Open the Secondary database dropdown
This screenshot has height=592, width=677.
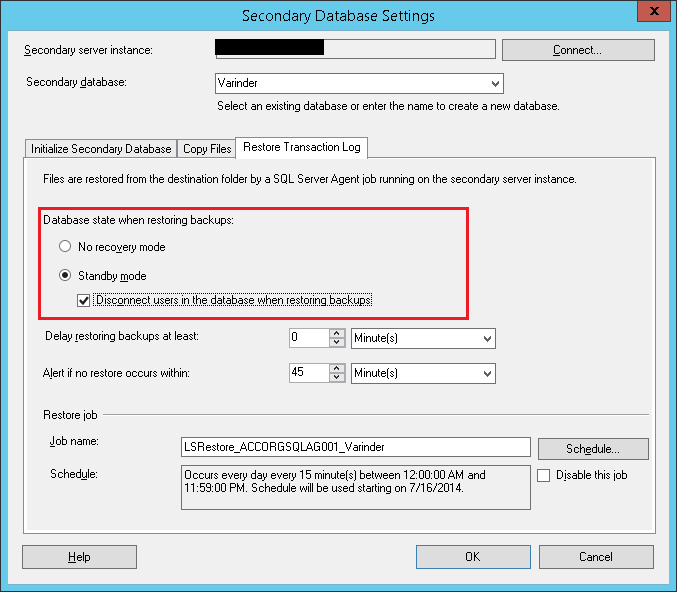coord(495,84)
